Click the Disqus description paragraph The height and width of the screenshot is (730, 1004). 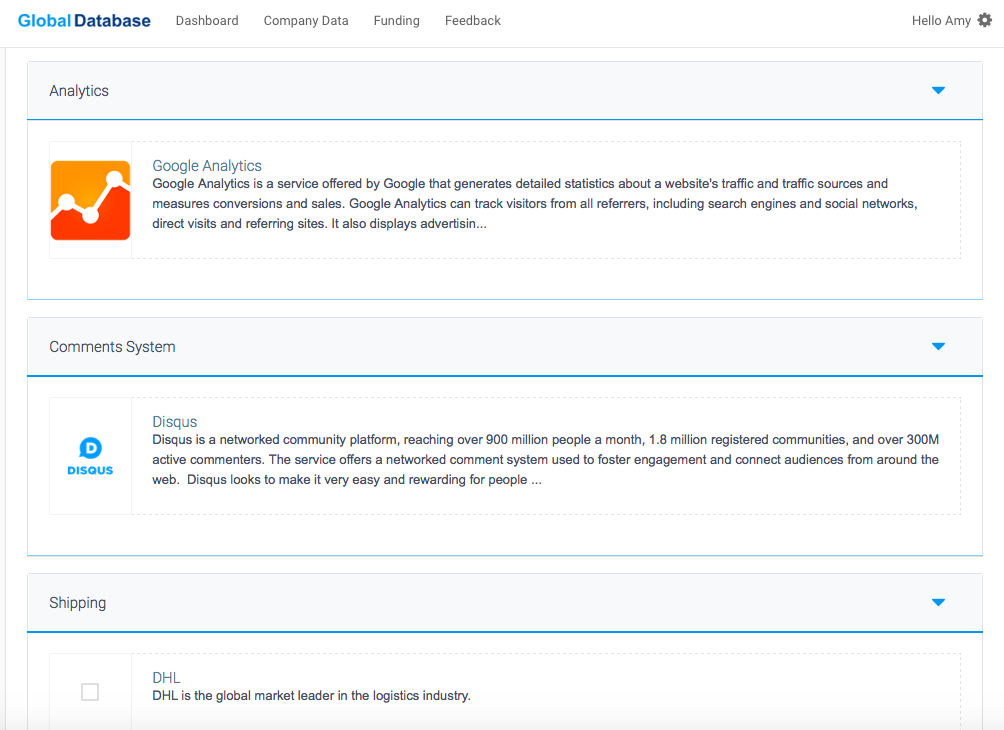click(x=546, y=460)
